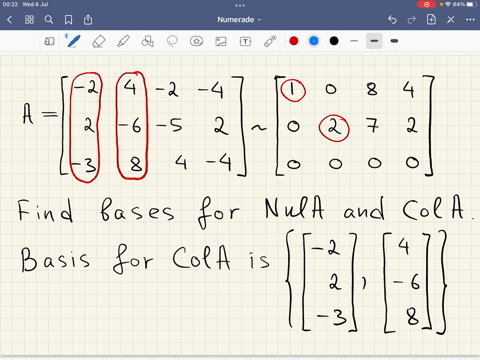The height and width of the screenshot is (360, 480).
Task: Redo the last undone stroke
Action: click(412, 20)
